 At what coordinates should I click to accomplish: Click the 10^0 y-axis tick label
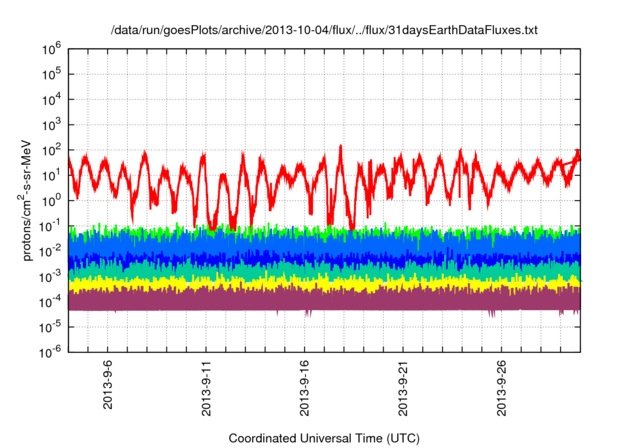52,201
